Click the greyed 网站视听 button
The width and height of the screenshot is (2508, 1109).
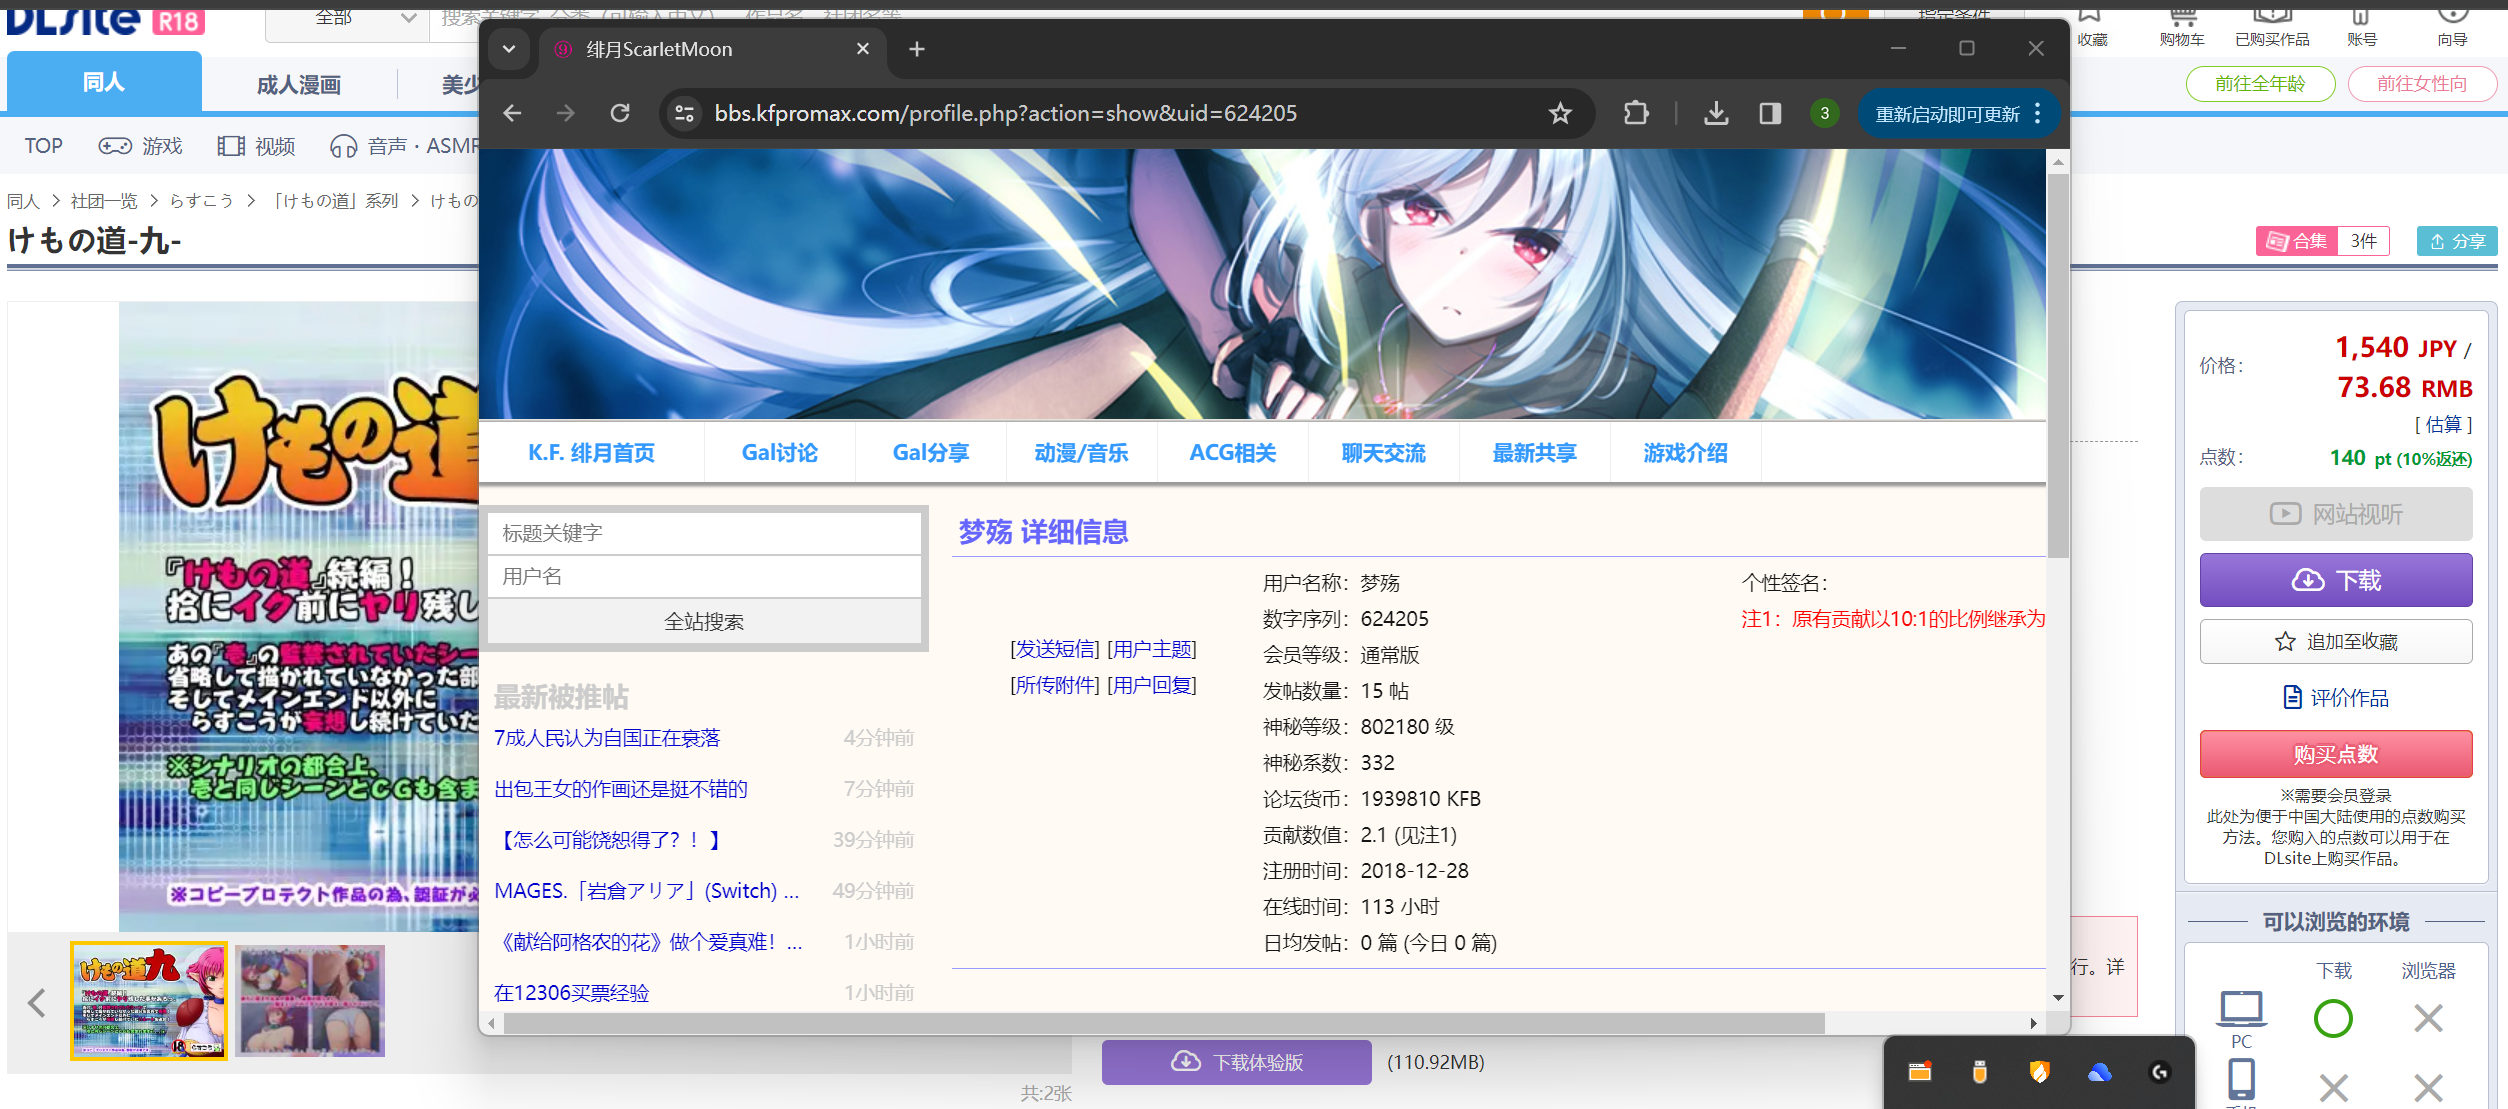[2336, 514]
